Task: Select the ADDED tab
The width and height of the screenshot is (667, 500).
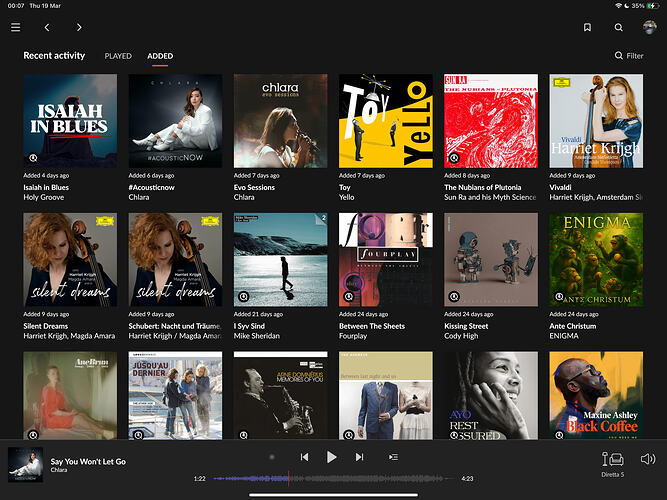Action: click(x=160, y=57)
